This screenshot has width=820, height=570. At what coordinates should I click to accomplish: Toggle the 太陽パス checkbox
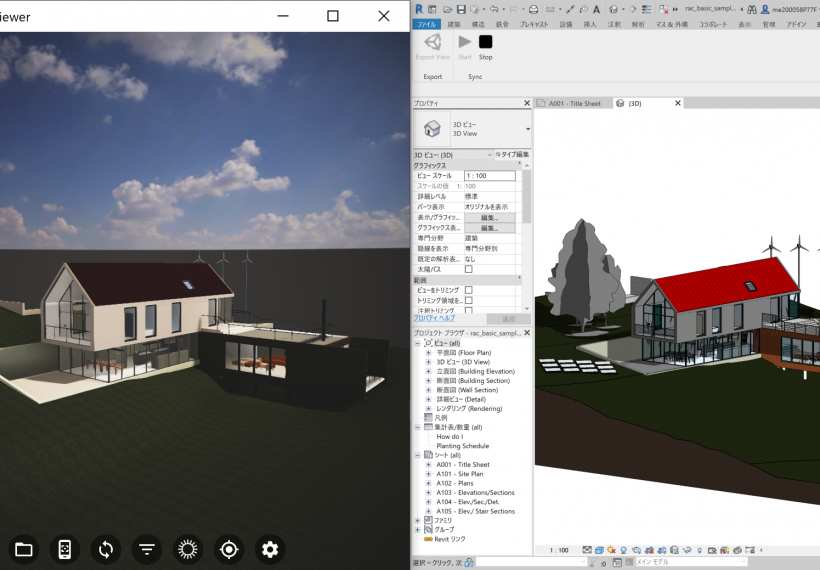[469, 269]
